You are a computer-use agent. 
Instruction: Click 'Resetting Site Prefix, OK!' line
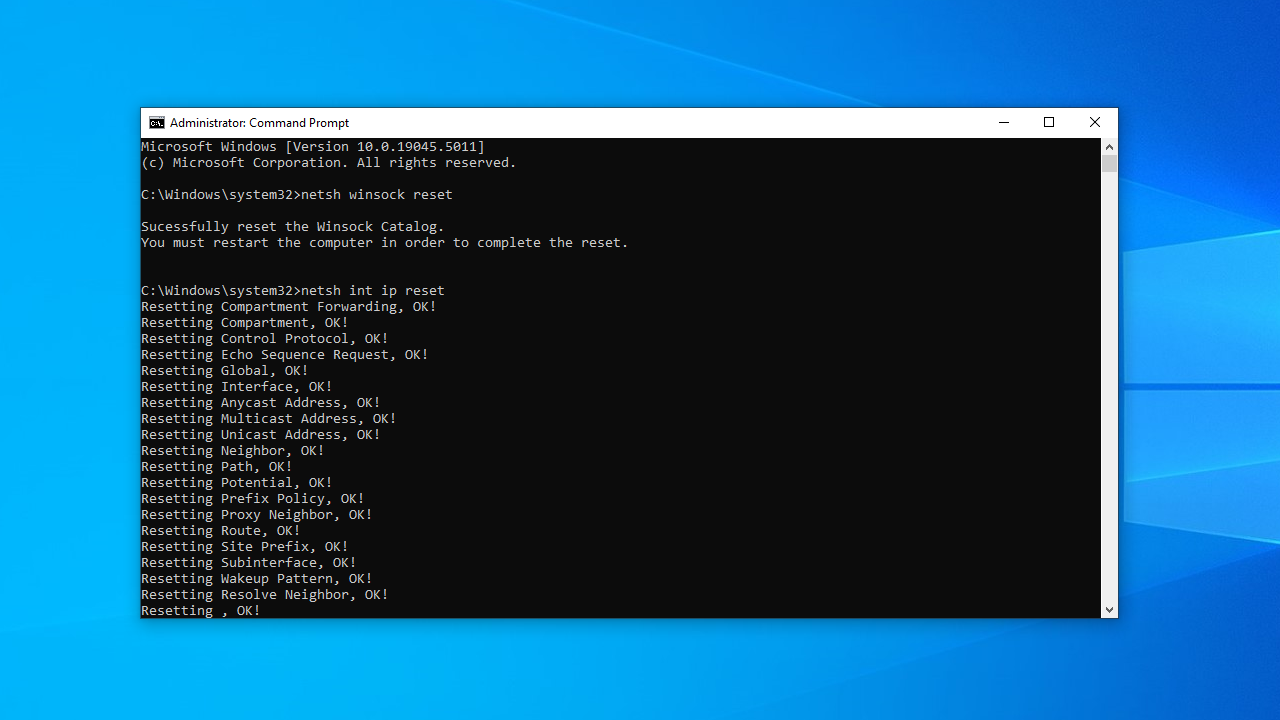245,547
